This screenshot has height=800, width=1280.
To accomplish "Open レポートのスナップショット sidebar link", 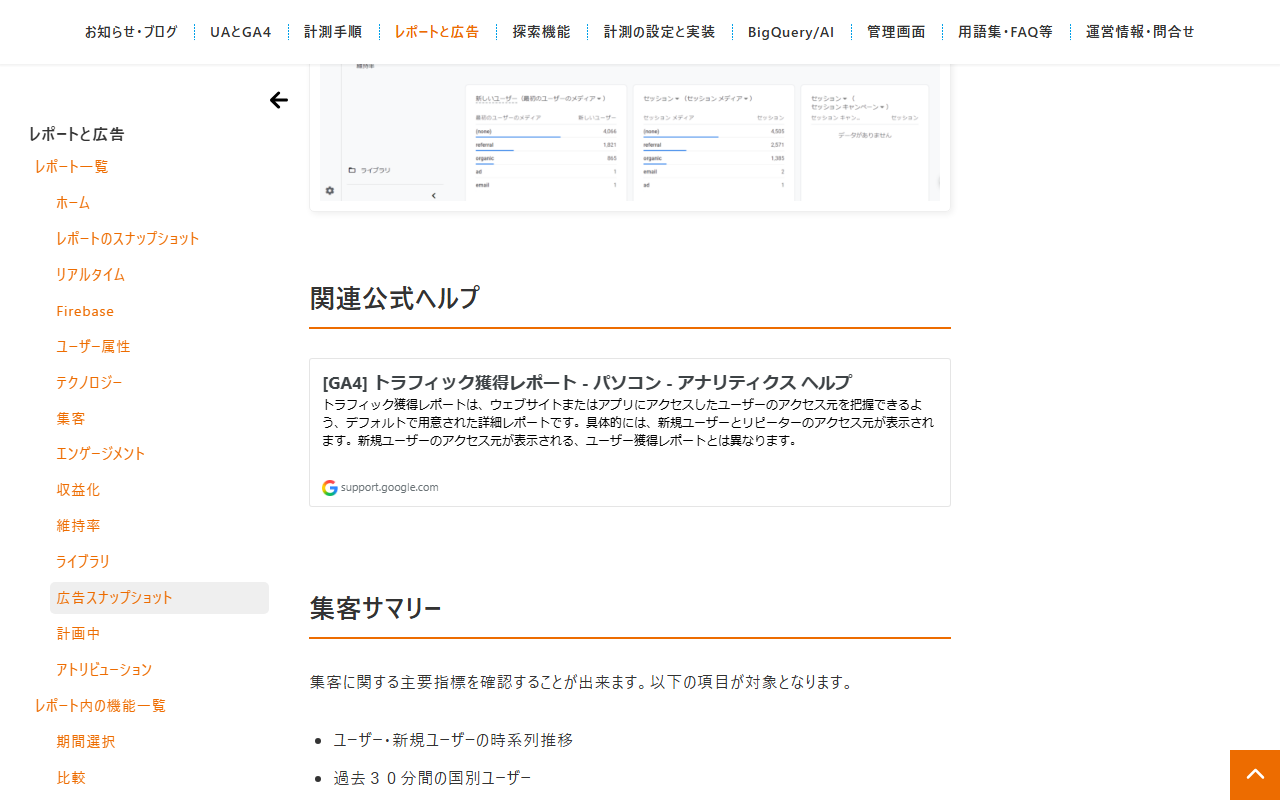I will (128, 239).
